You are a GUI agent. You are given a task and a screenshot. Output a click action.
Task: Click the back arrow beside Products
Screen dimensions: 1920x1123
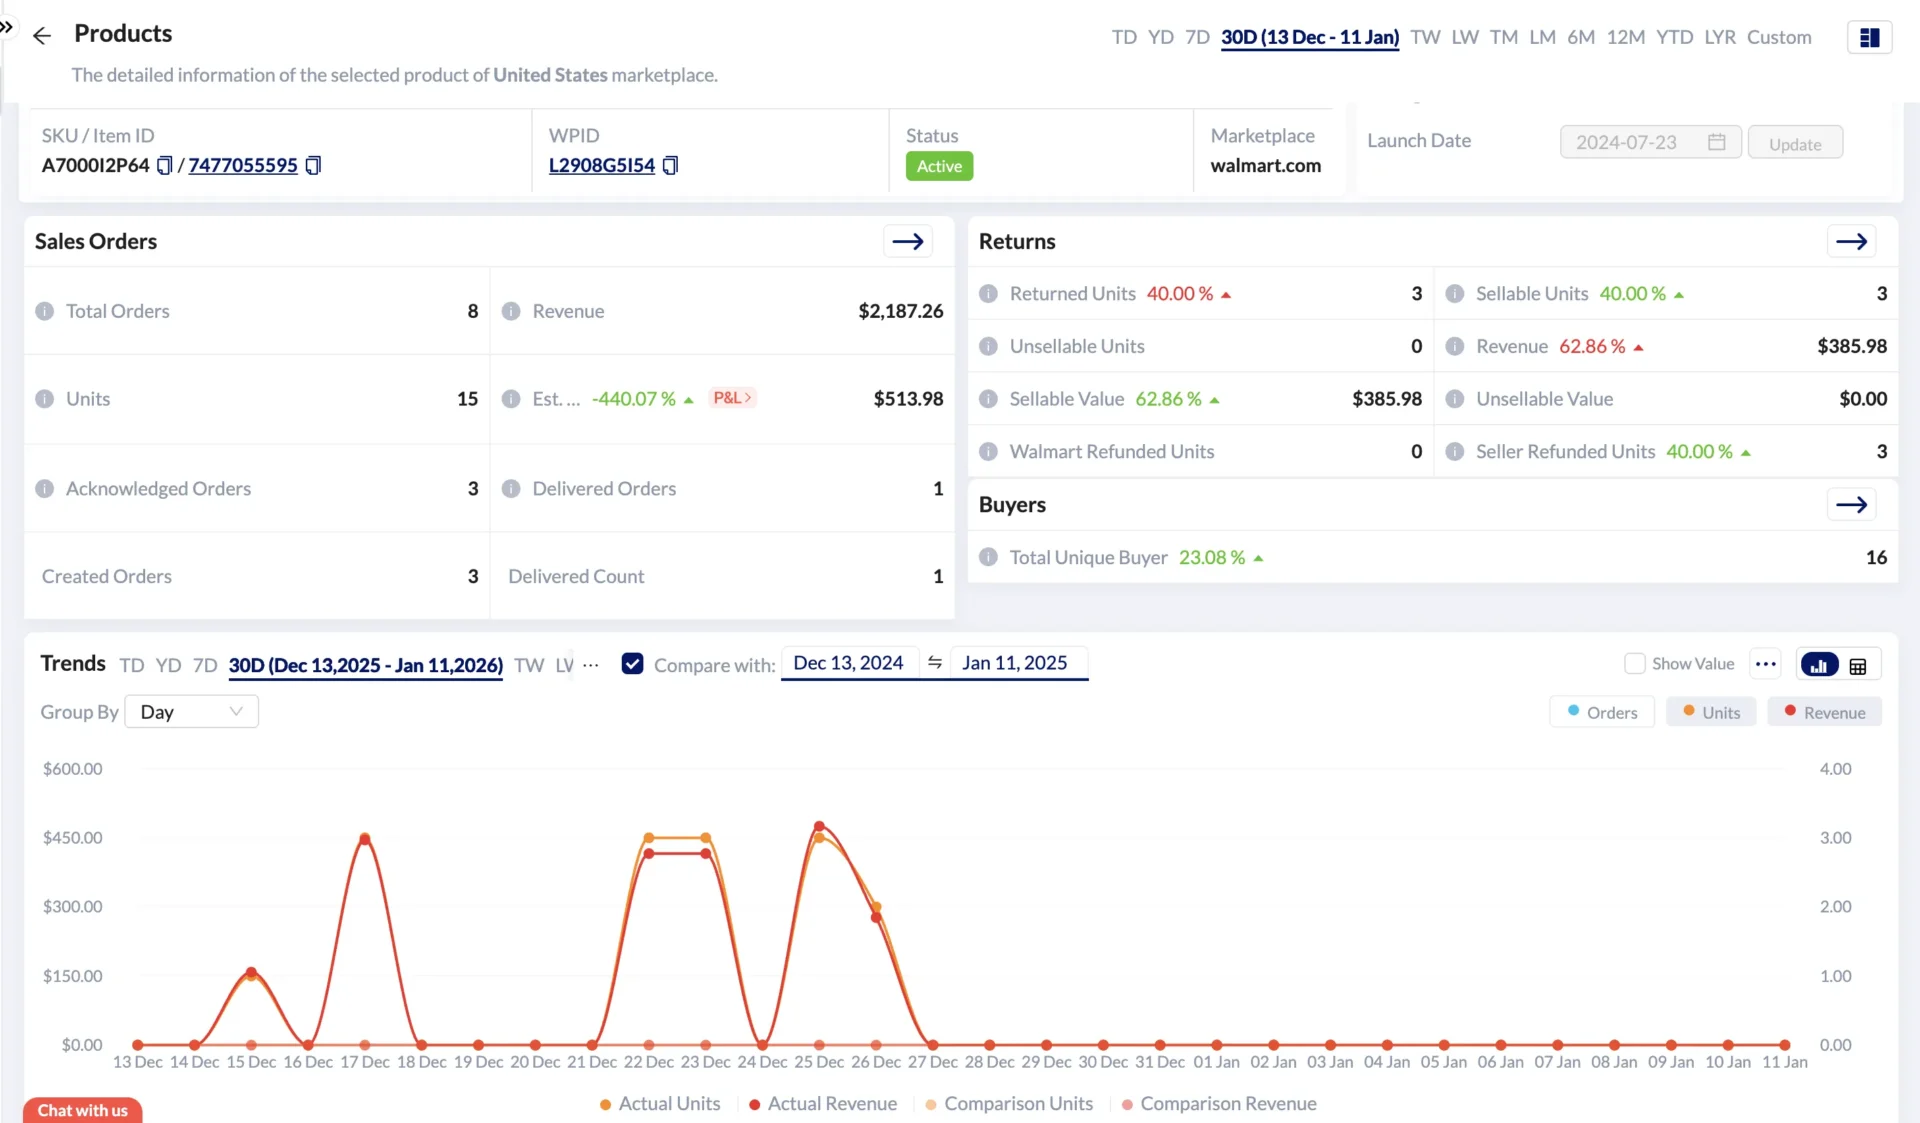pos(41,36)
